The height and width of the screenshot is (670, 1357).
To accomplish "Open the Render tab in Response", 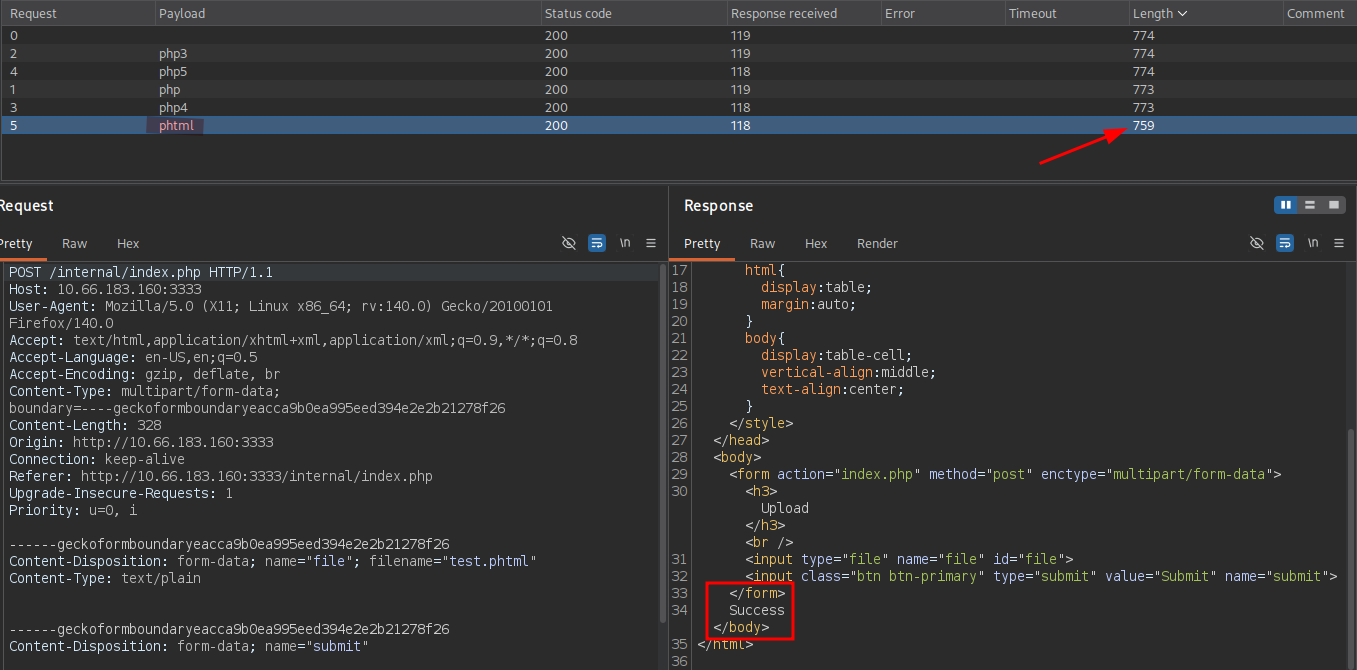I will click(x=877, y=243).
